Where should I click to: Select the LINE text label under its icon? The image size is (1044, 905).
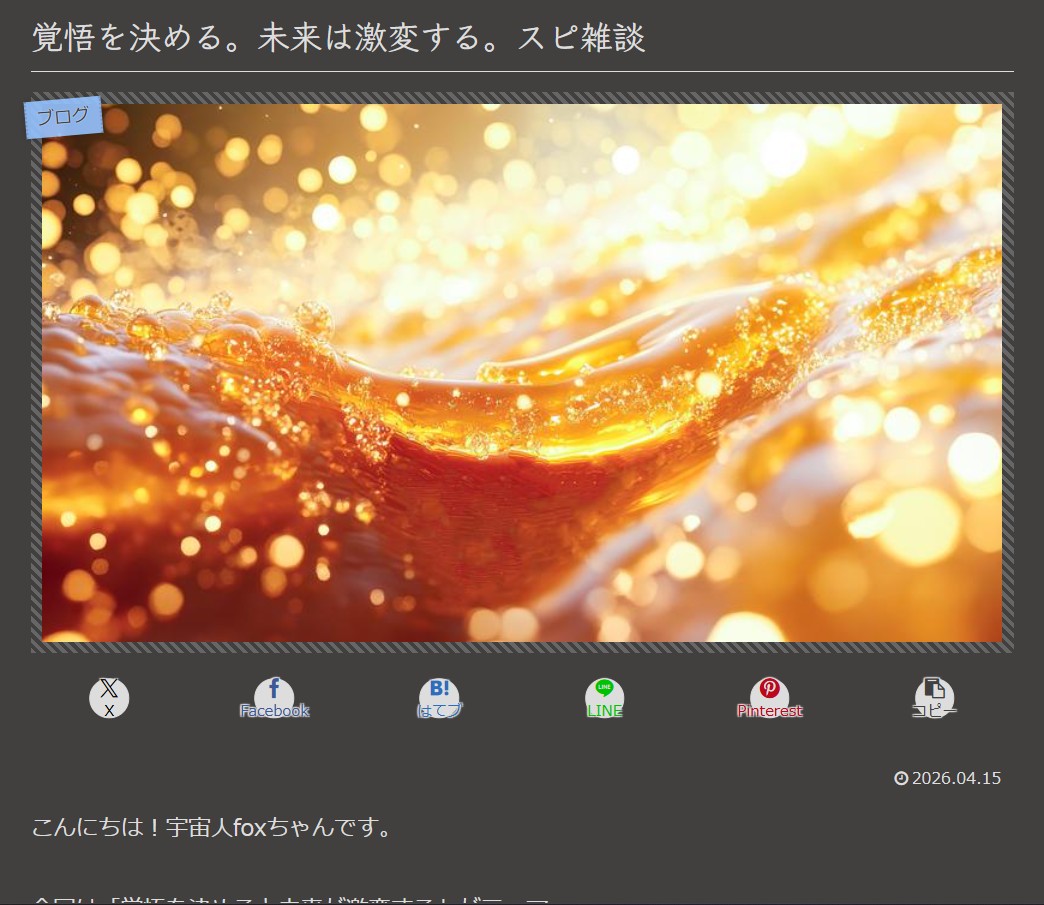point(604,710)
